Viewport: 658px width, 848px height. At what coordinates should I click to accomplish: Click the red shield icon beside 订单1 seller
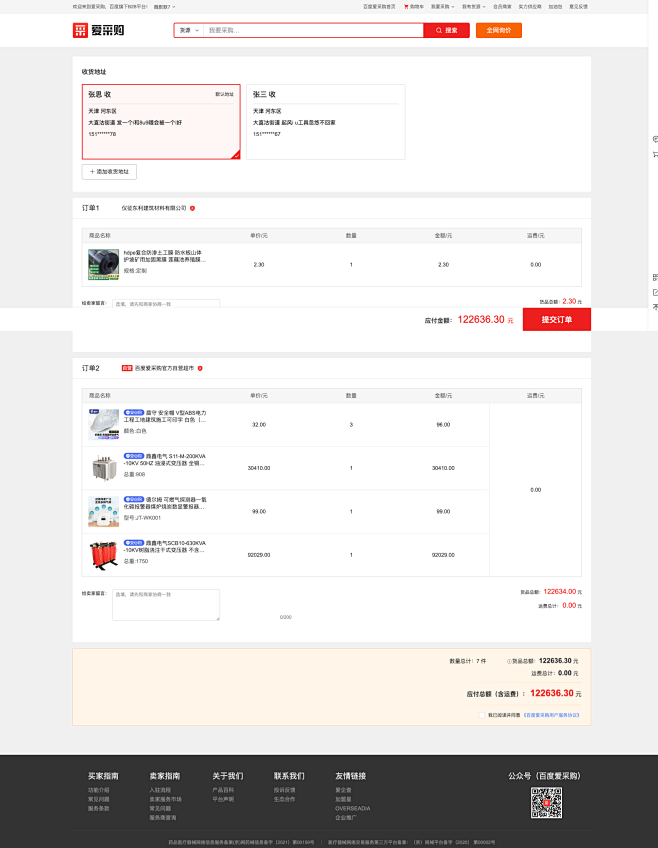[192, 208]
